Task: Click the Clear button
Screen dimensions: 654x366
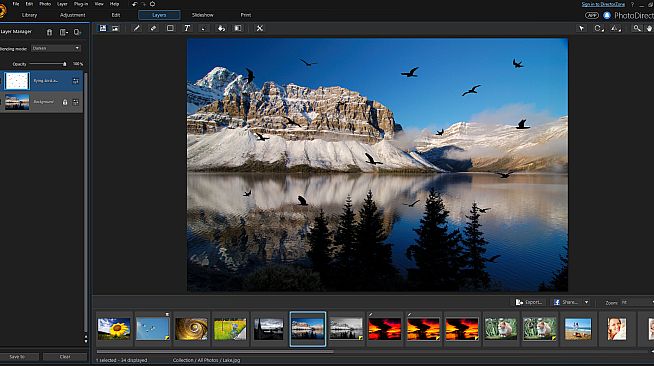Action: [65, 357]
